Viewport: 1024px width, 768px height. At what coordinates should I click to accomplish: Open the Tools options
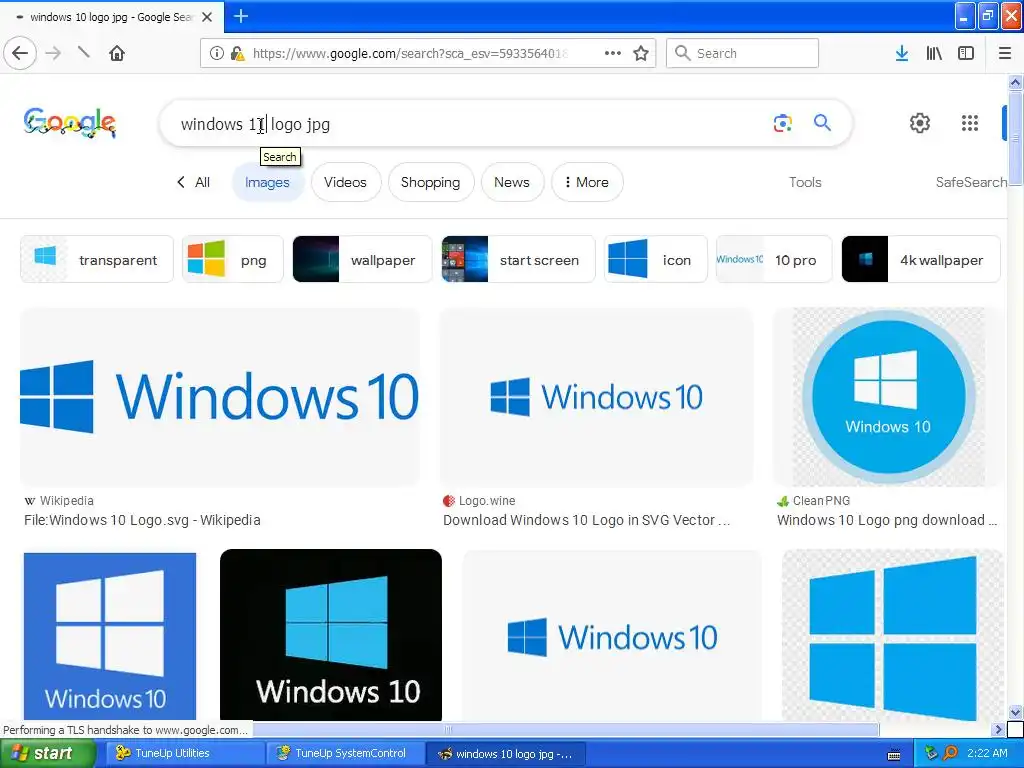click(805, 182)
